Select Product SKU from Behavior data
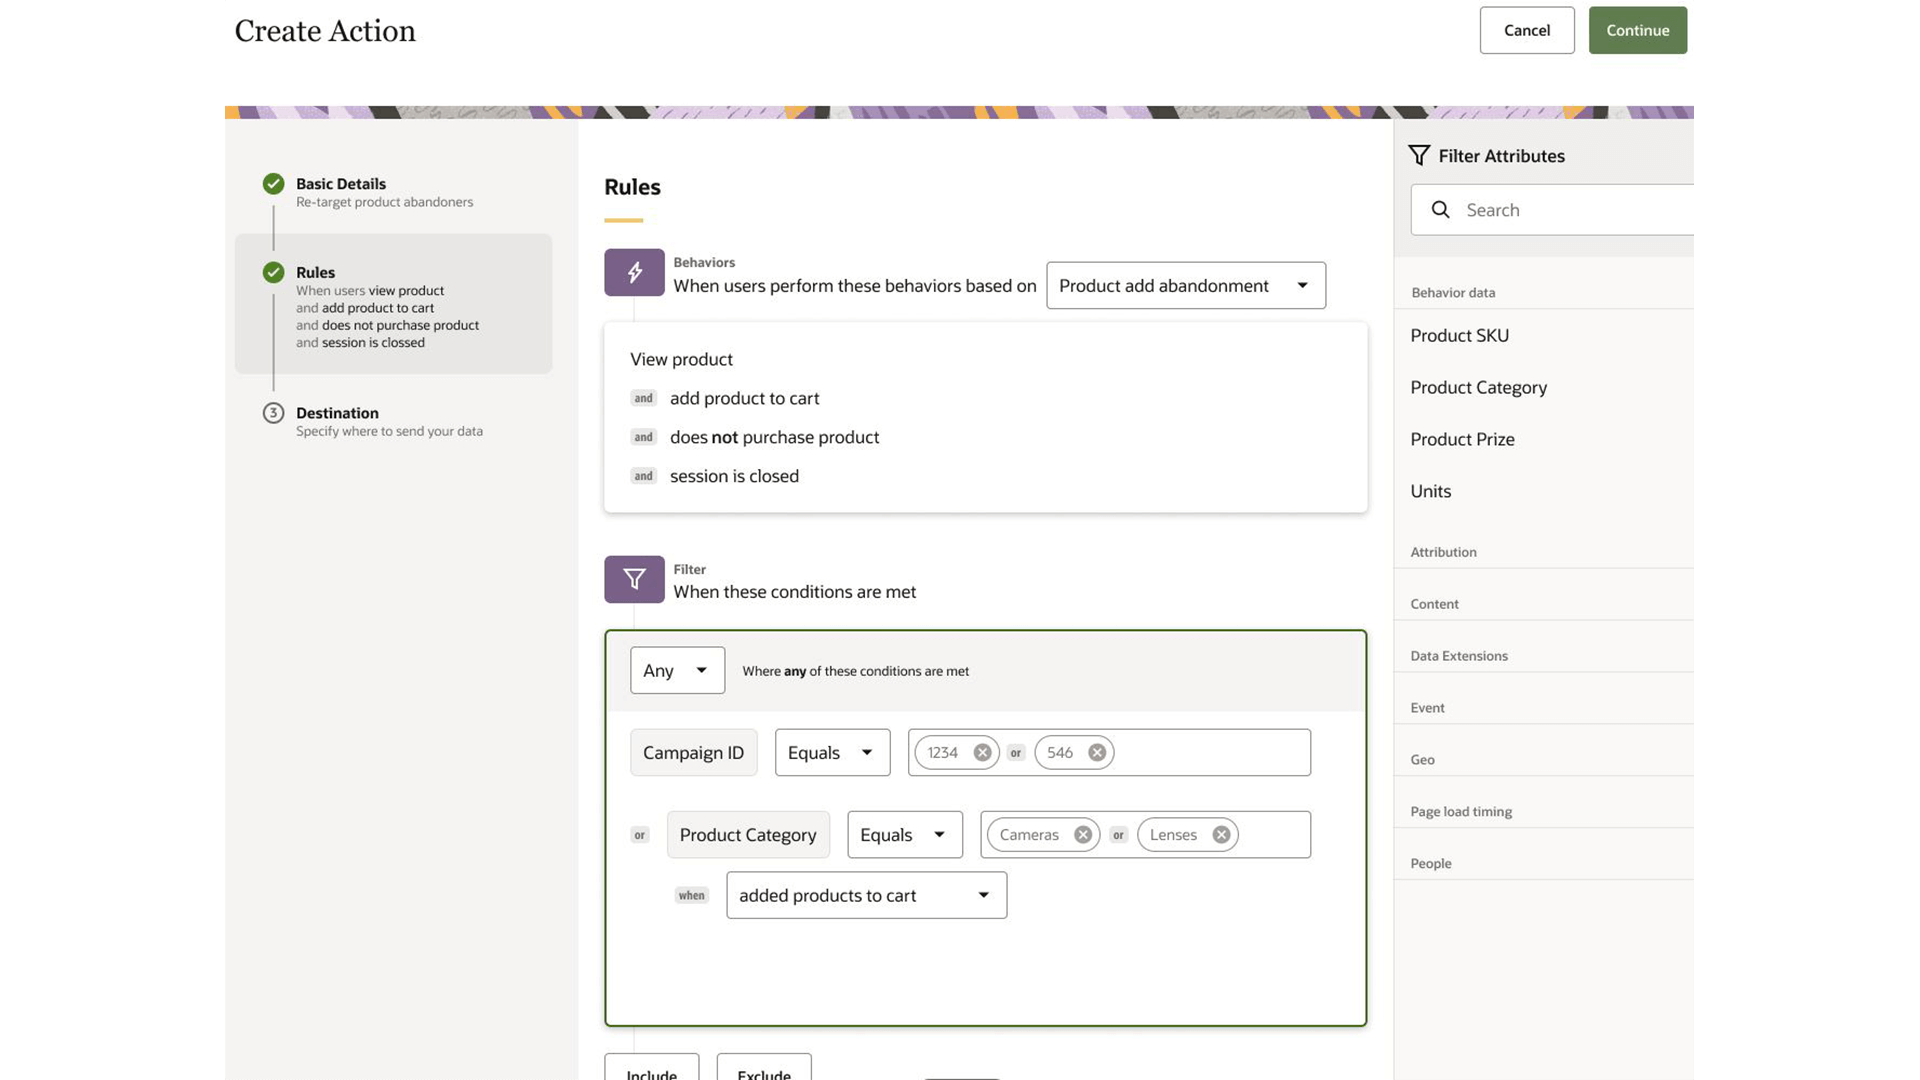The height and width of the screenshot is (1080, 1920). (1459, 335)
